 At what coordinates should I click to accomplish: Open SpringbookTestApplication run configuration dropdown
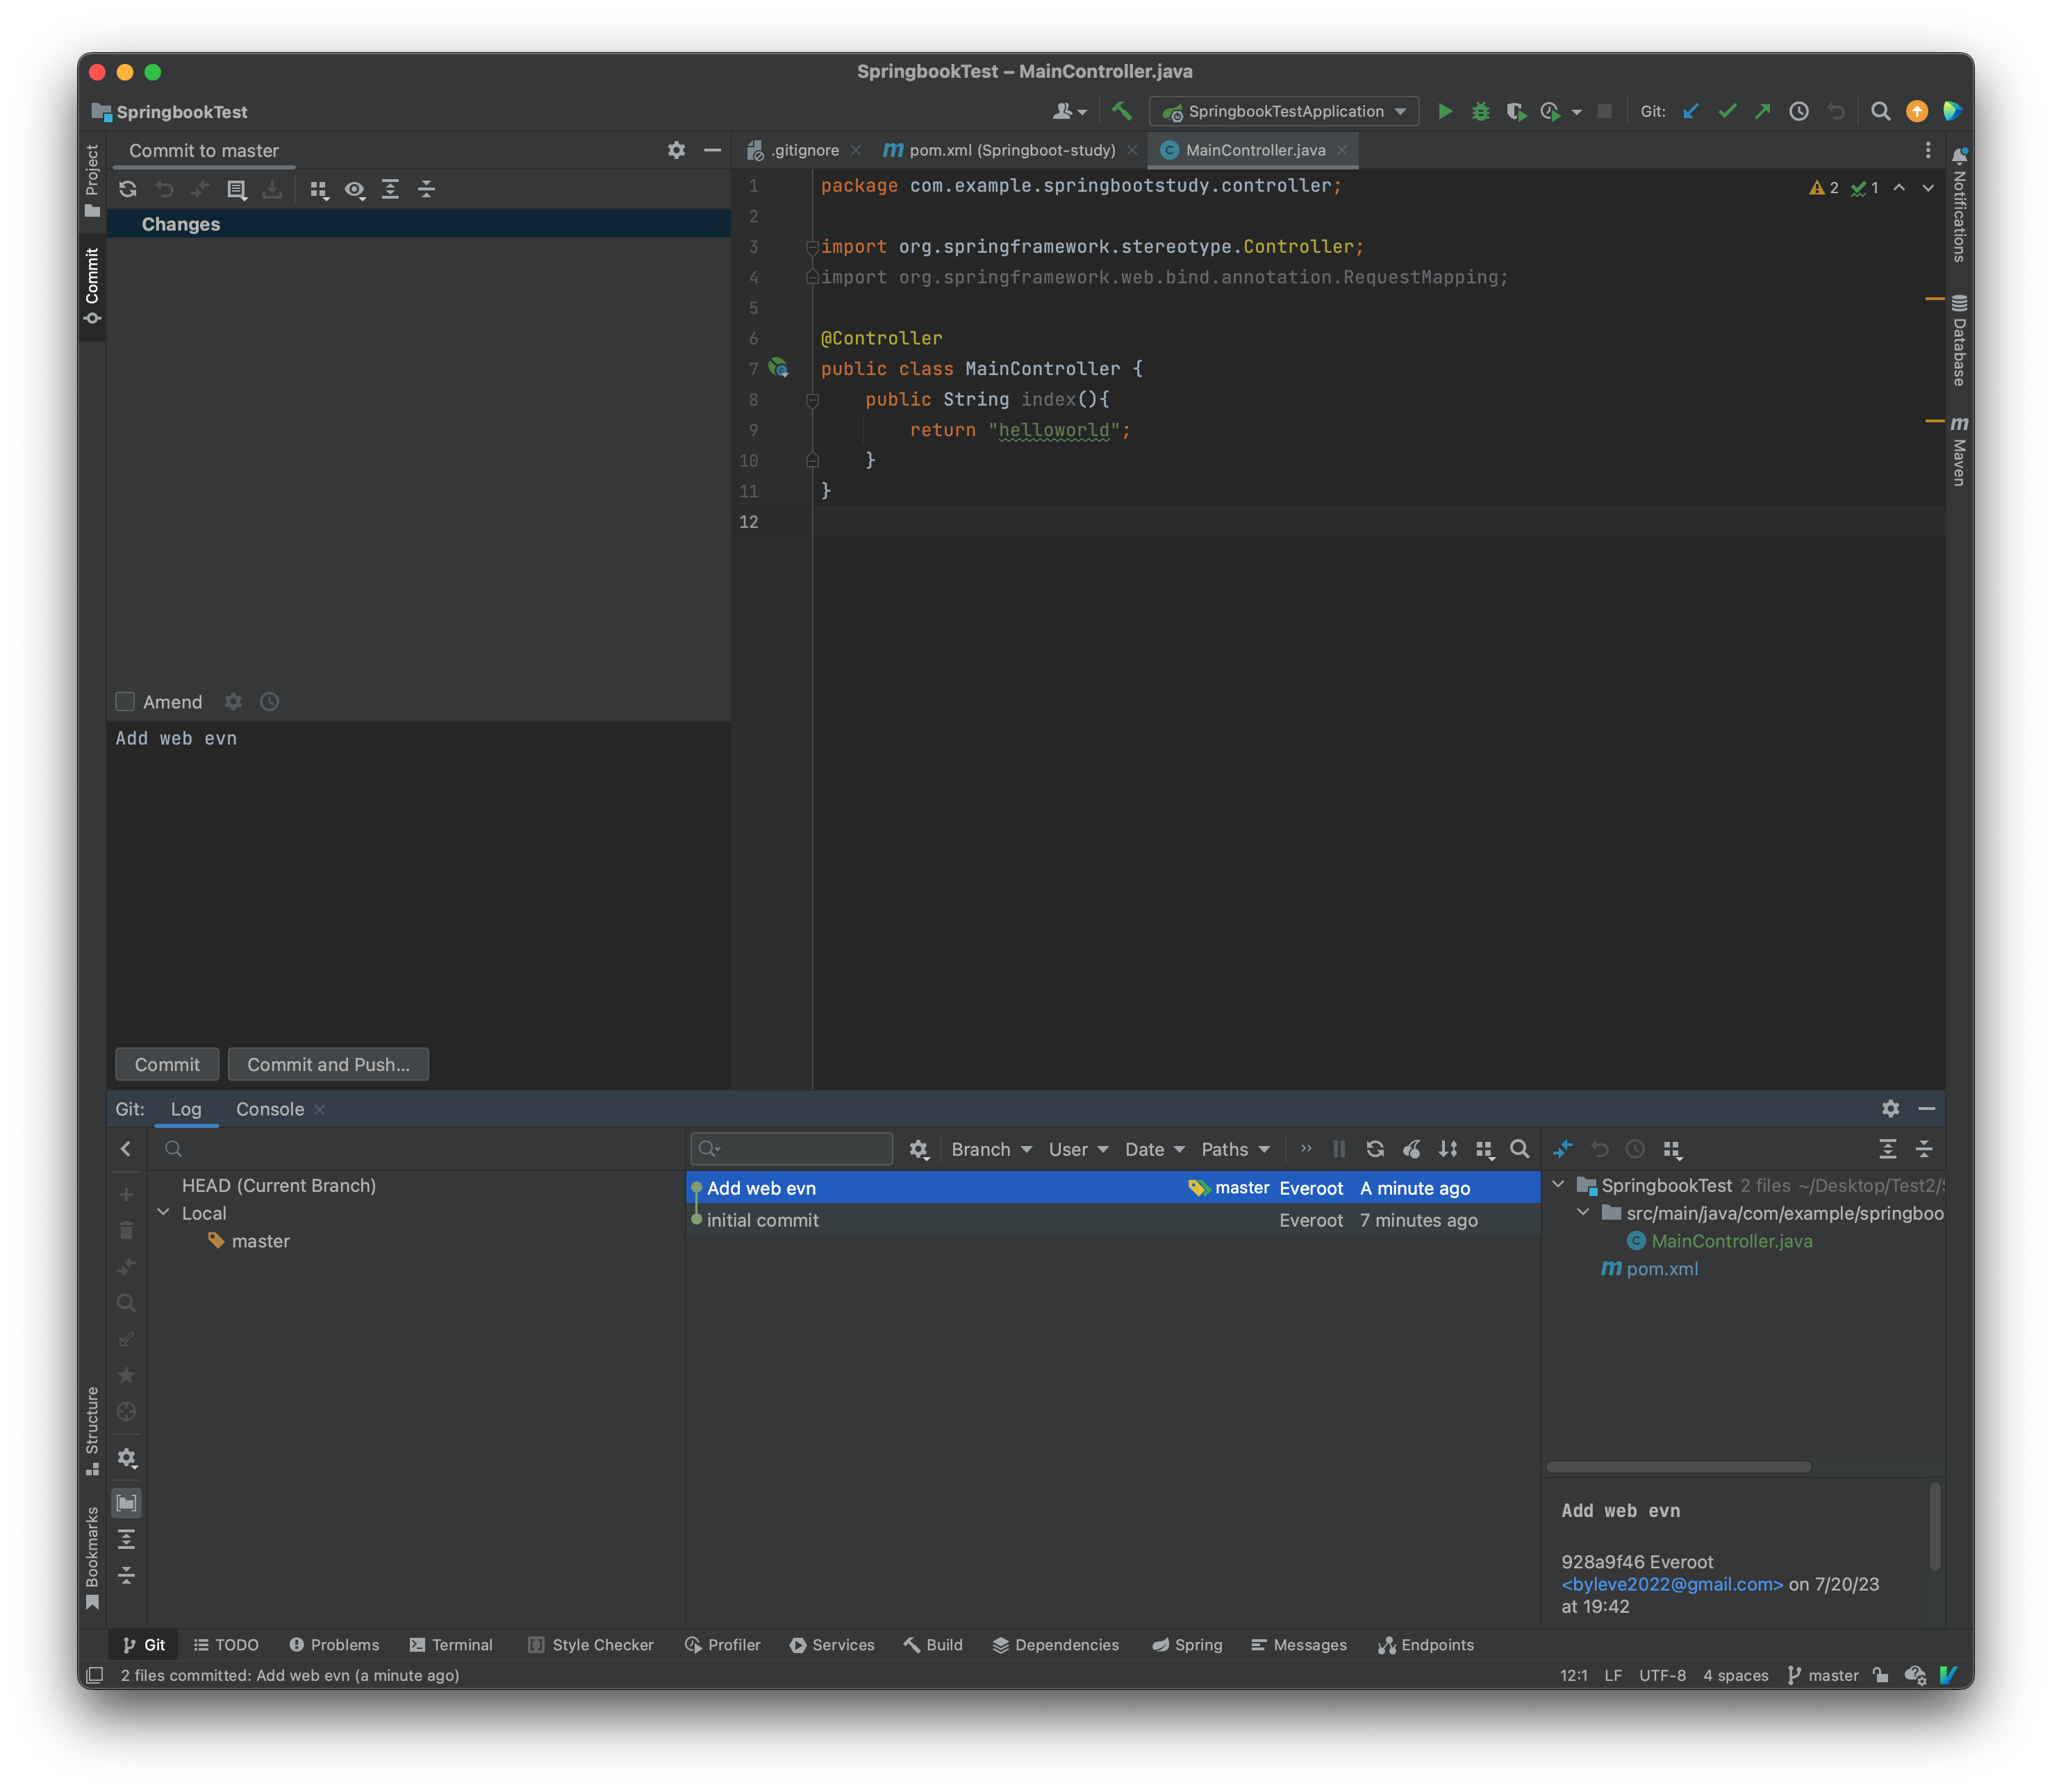tap(1284, 111)
